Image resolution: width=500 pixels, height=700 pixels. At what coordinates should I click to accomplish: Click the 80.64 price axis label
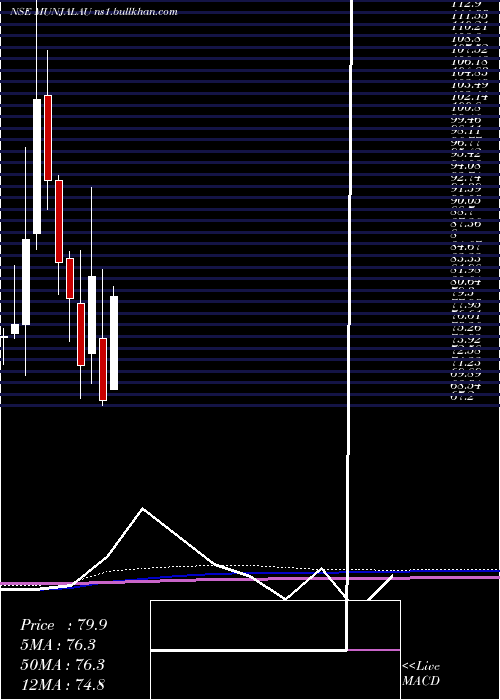click(x=466, y=282)
